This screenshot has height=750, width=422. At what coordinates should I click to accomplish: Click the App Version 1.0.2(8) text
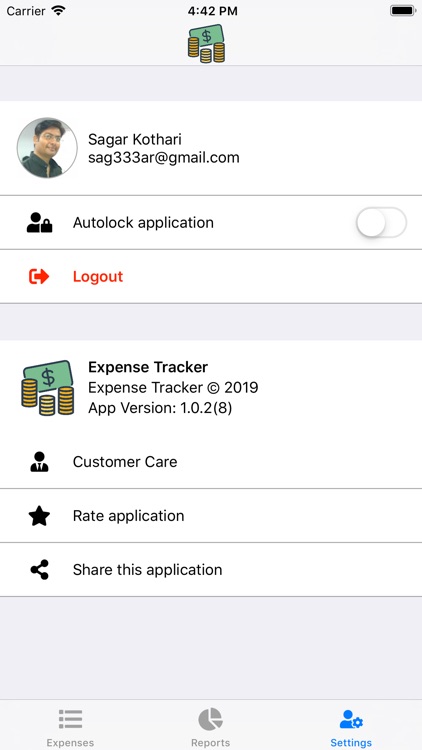coord(160,408)
